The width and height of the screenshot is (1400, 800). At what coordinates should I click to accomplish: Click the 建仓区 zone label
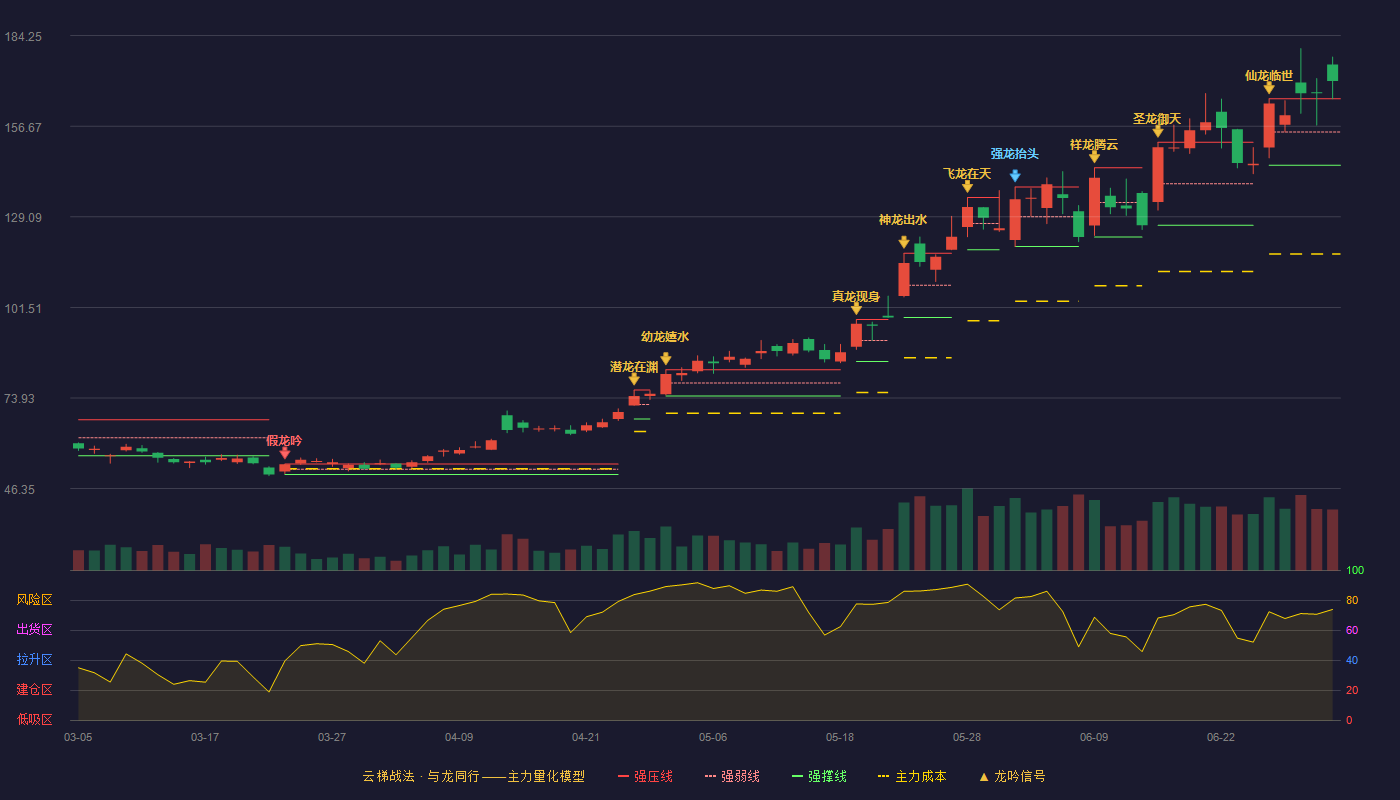click(x=35, y=690)
